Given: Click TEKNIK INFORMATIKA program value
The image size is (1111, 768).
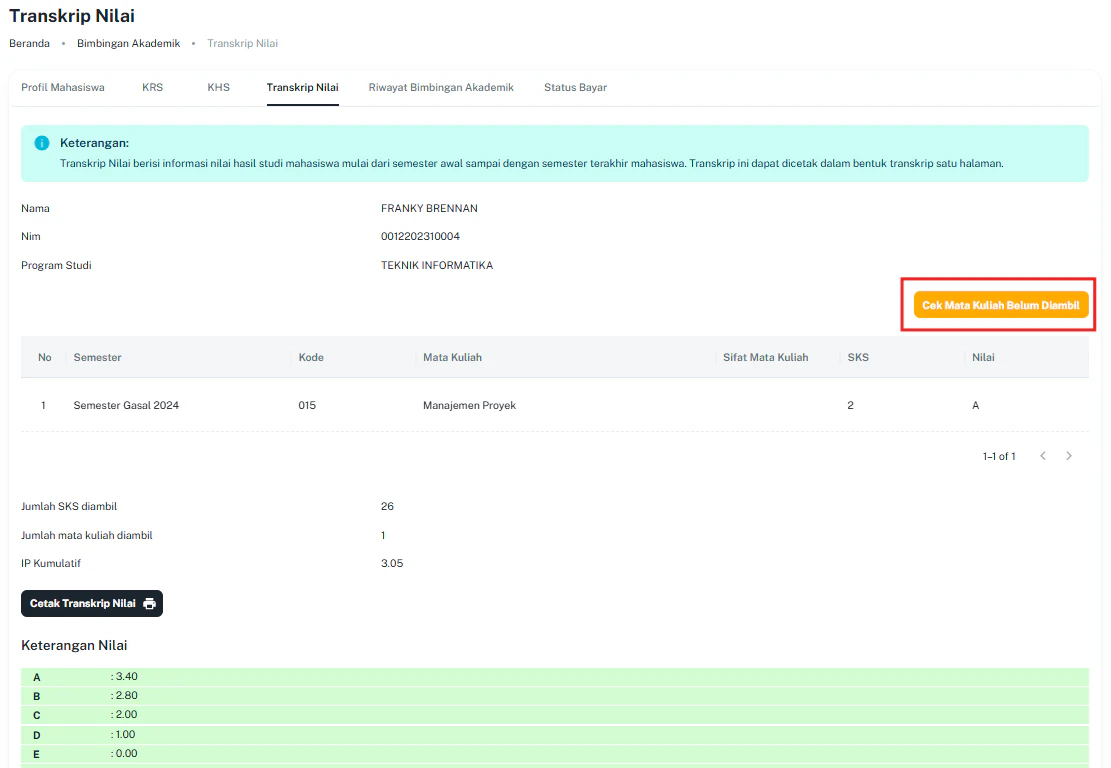Looking at the screenshot, I should (437, 265).
